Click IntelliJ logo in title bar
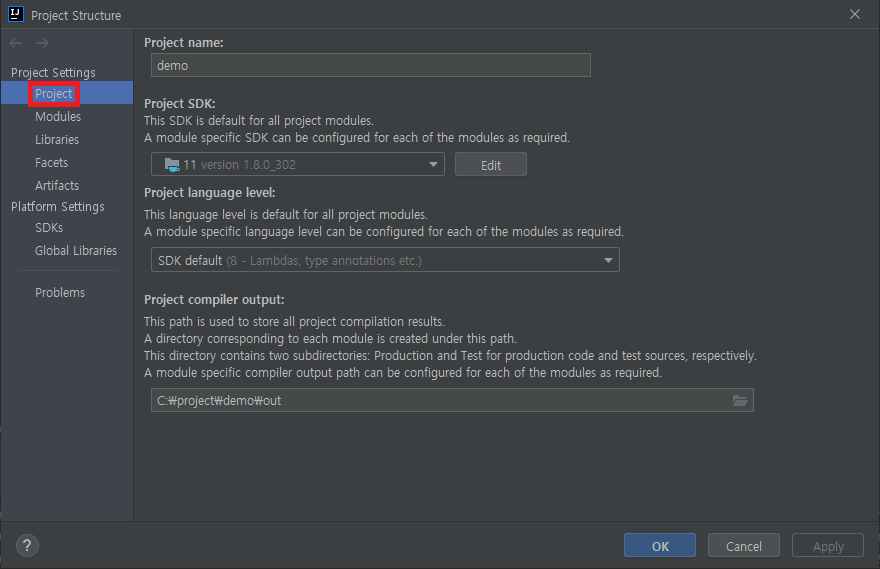Image resolution: width=880 pixels, height=569 pixels. tap(16, 14)
